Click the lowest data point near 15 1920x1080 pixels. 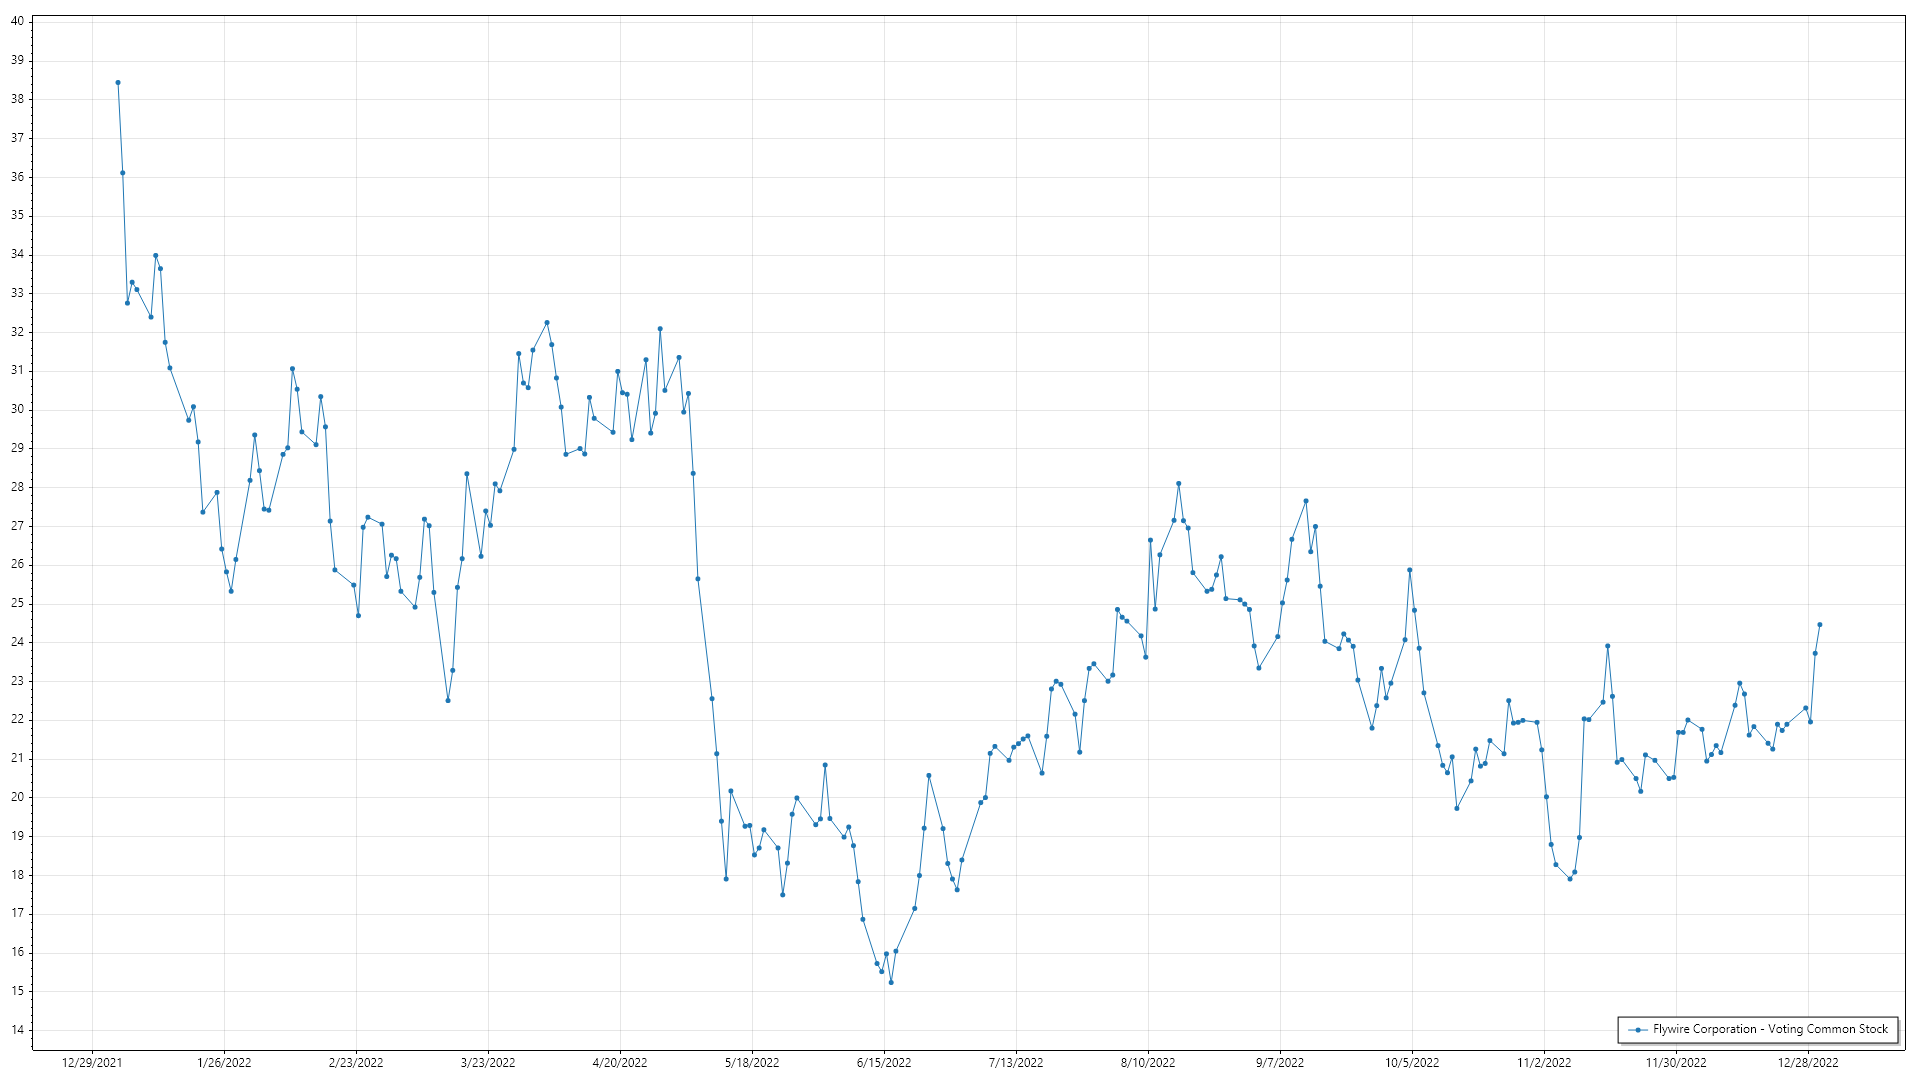[891, 983]
